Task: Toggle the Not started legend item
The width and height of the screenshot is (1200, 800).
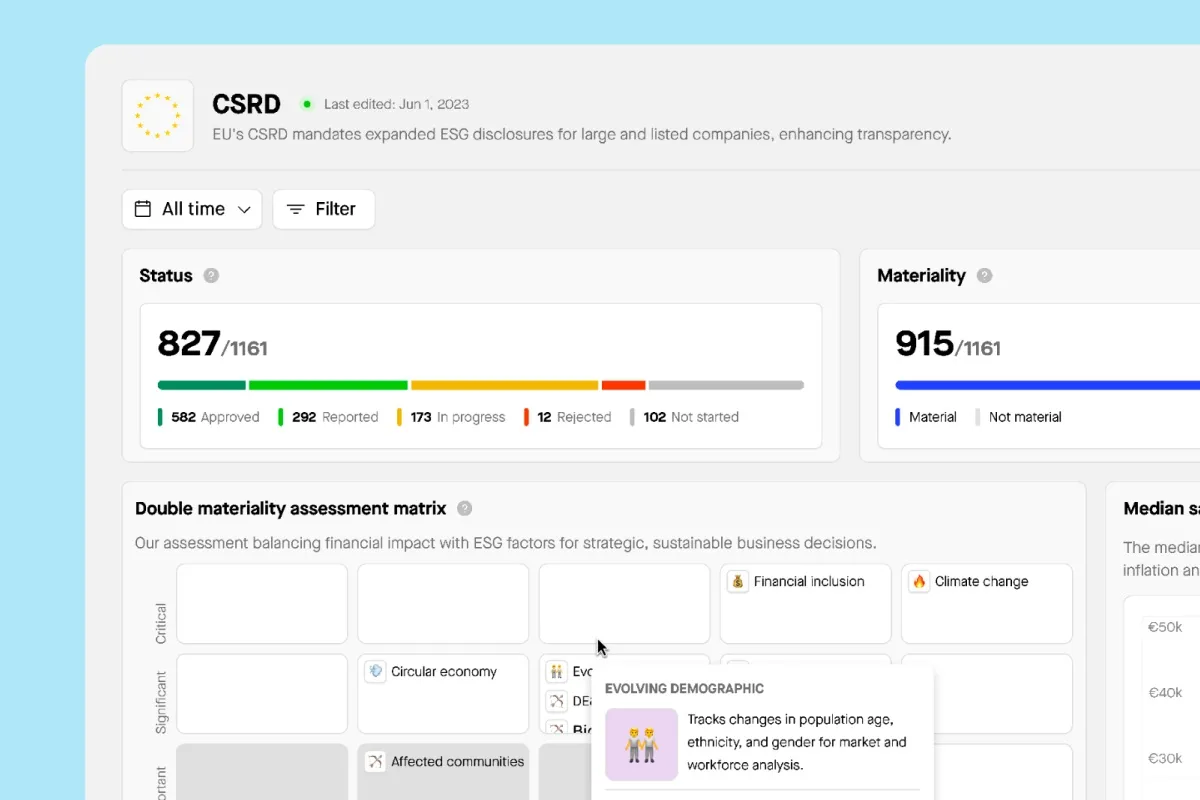Action: point(685,417)
